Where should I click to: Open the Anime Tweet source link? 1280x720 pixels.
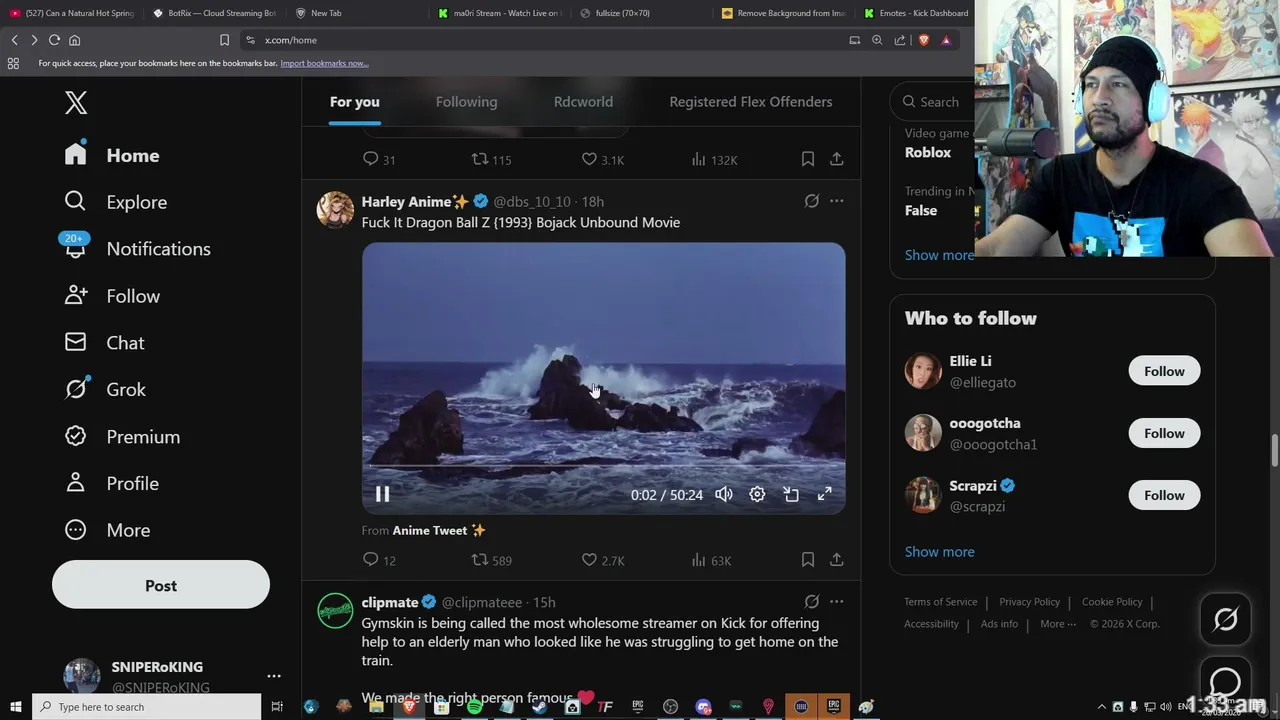(439, 530)
